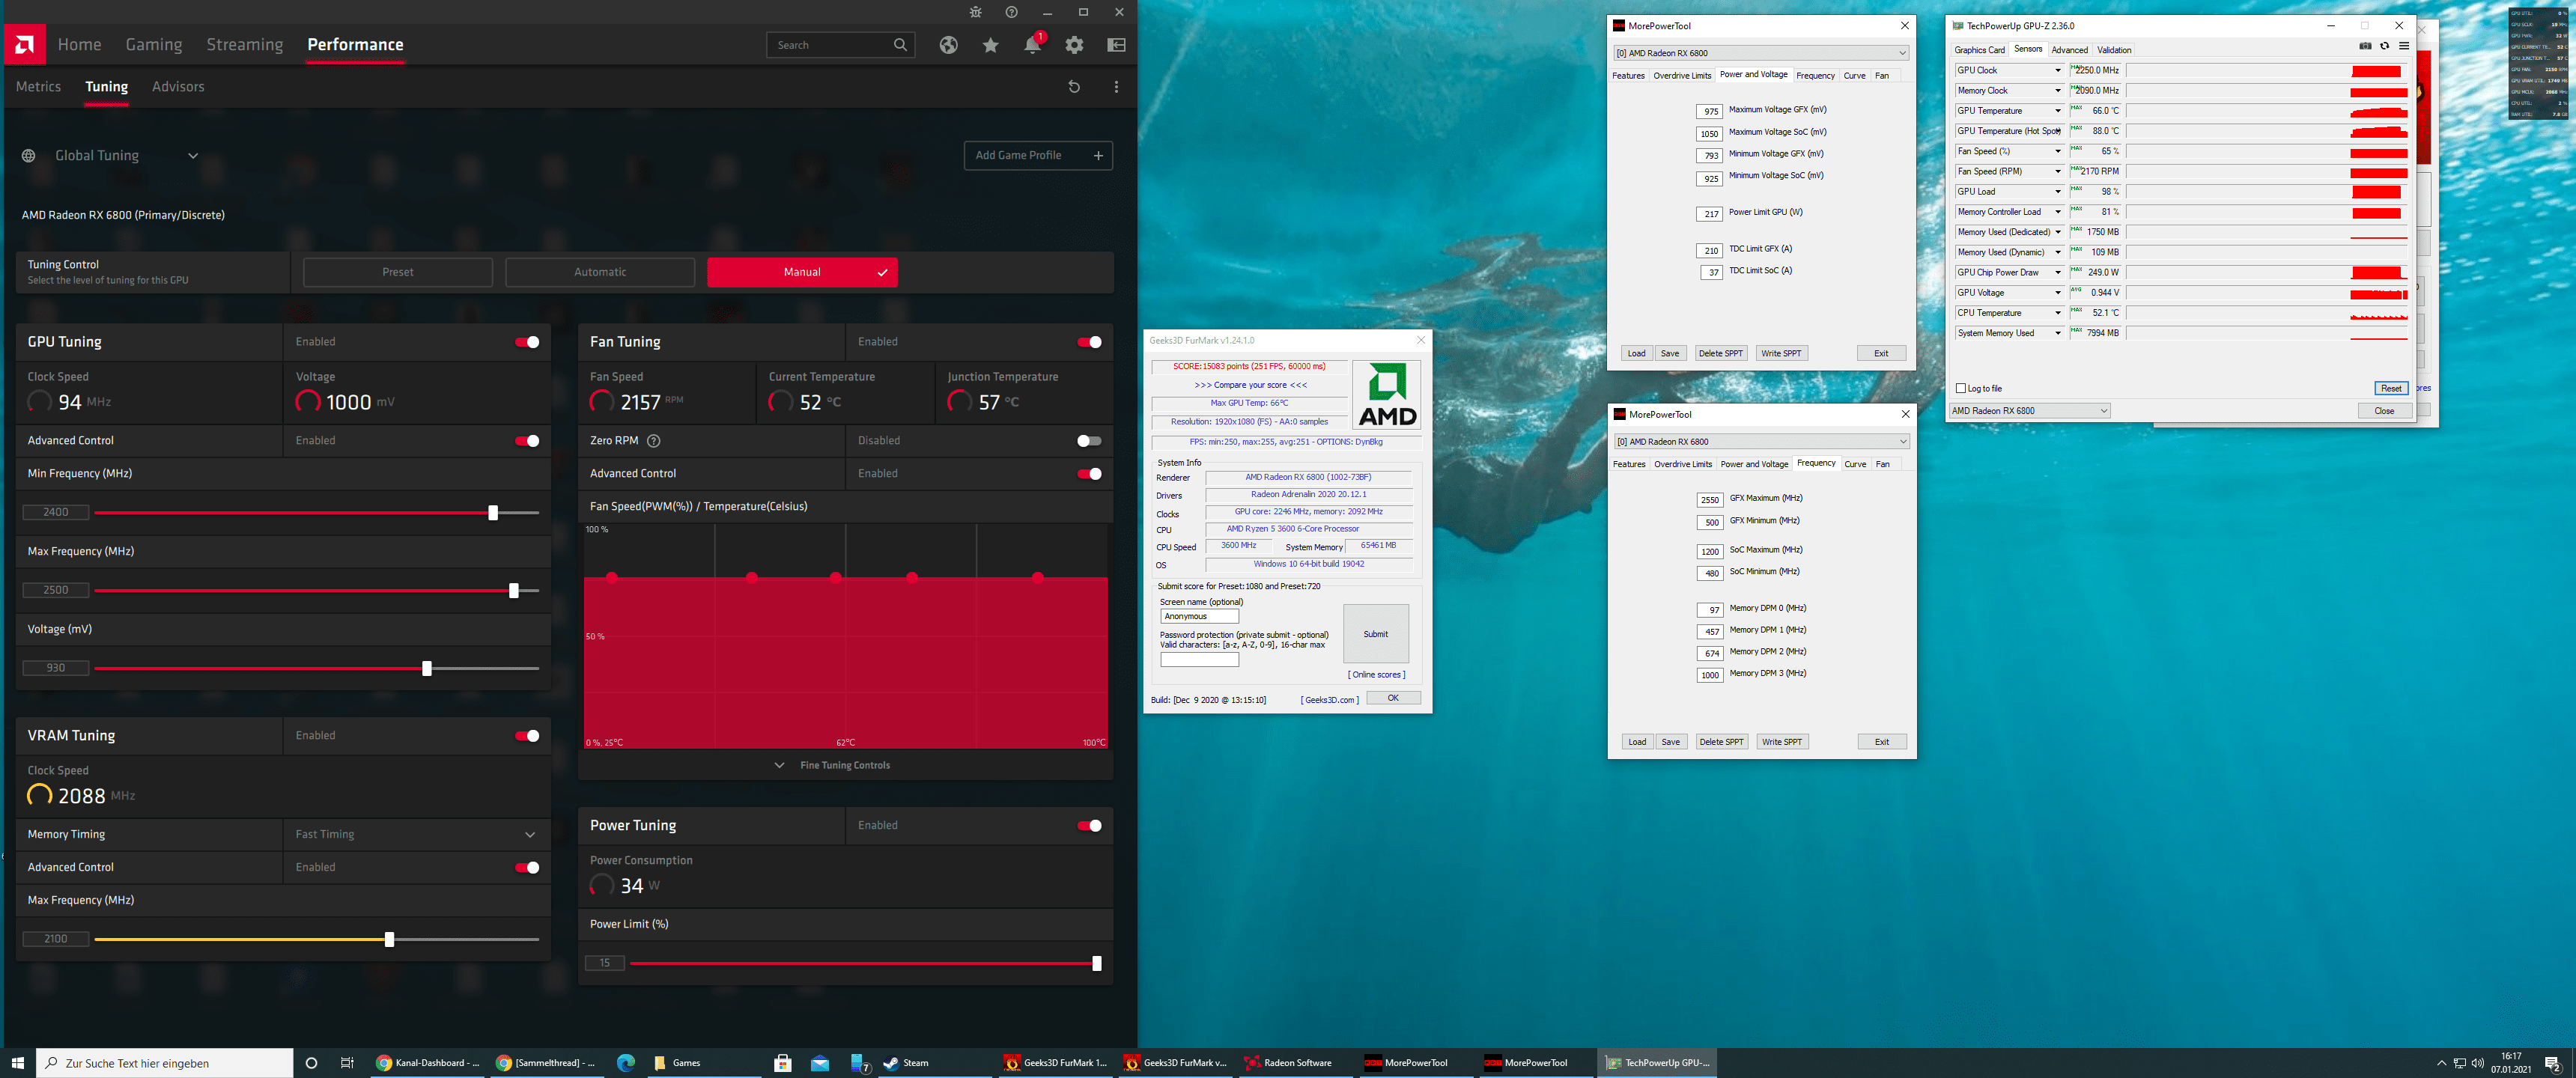2576x1078 pixels.
Task: Toggle Fan Advanced Control switch
Action: 1089,474
